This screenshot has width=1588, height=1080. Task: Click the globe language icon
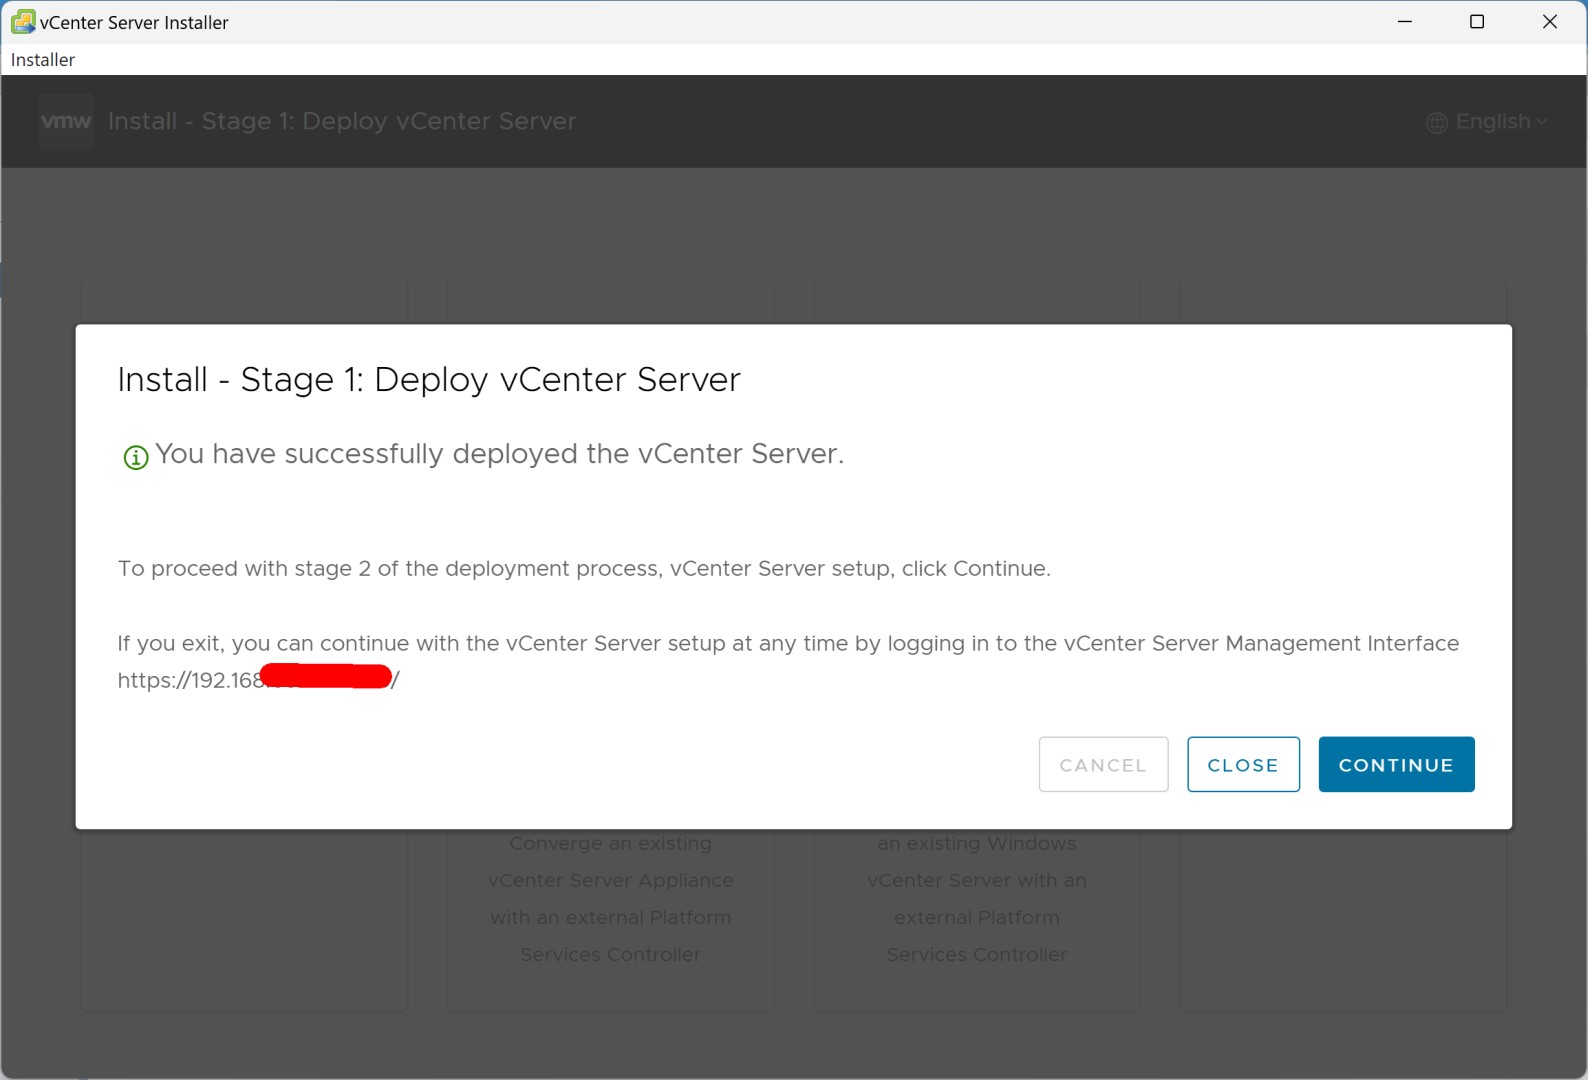point(1437,123)
